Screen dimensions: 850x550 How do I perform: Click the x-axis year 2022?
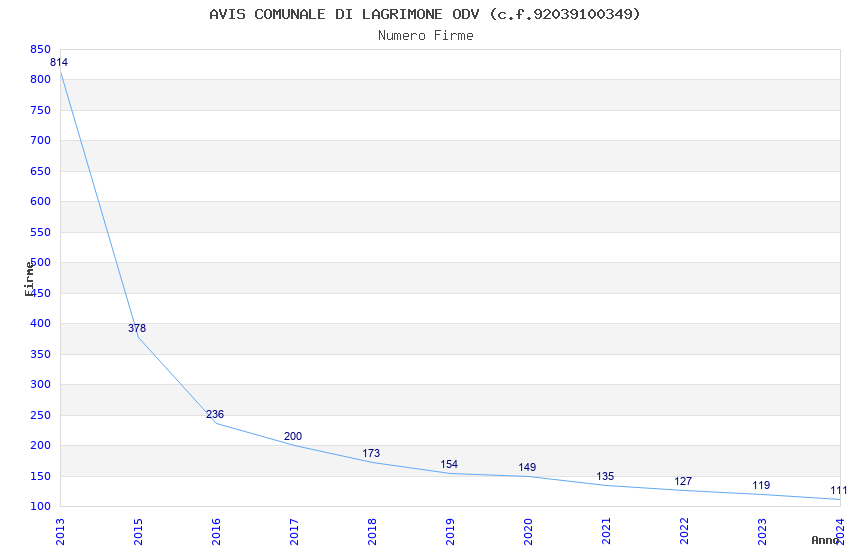pyautogui.click(x=685, y=532)
